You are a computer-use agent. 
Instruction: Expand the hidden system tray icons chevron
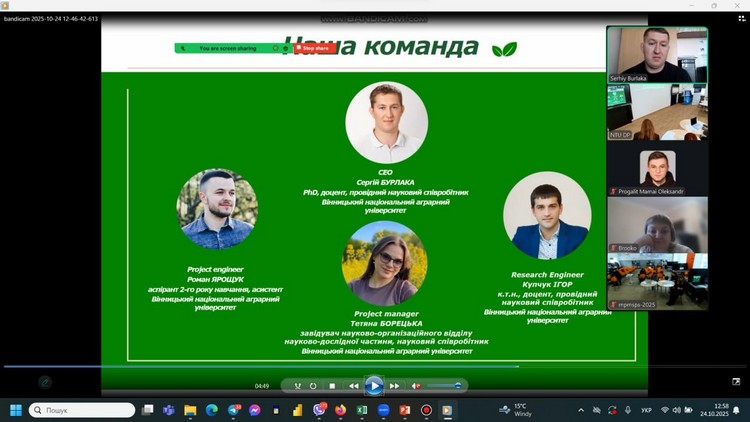point(581,410)
